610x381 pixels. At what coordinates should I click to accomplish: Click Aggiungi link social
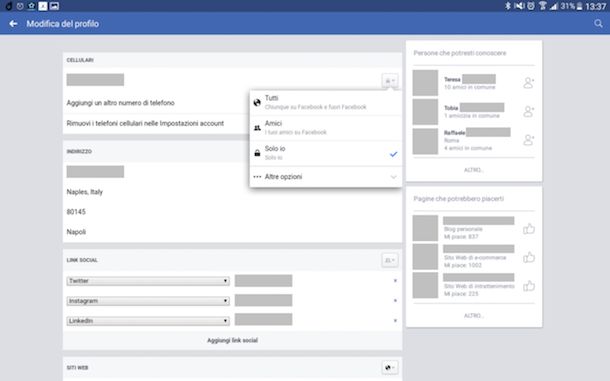tap(232, 340)
